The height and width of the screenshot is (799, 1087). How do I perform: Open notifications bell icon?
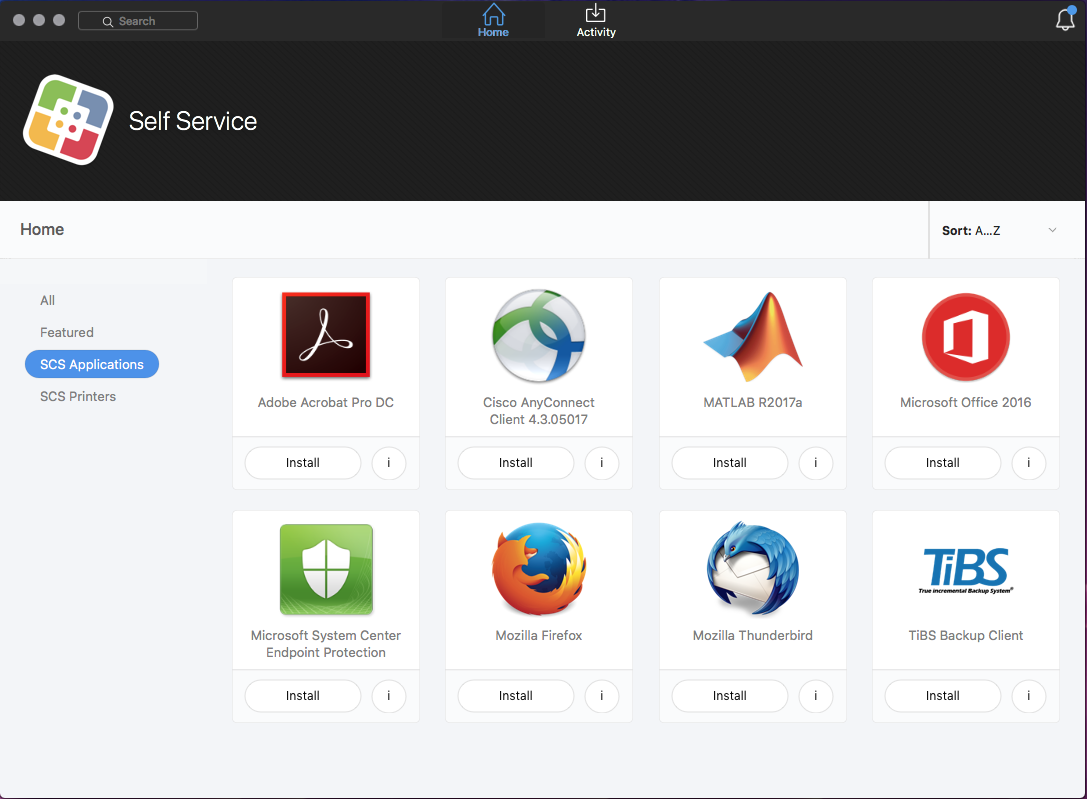point(1065,19)
